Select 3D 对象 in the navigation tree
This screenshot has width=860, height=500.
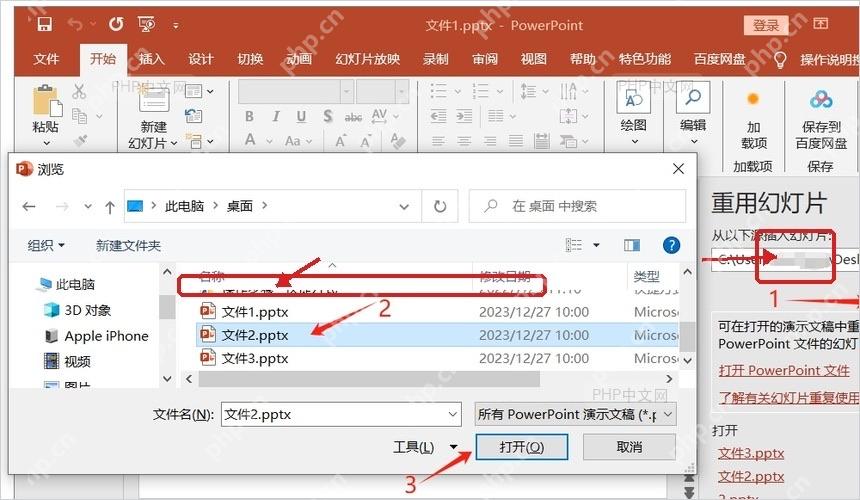tap(87, 310)
